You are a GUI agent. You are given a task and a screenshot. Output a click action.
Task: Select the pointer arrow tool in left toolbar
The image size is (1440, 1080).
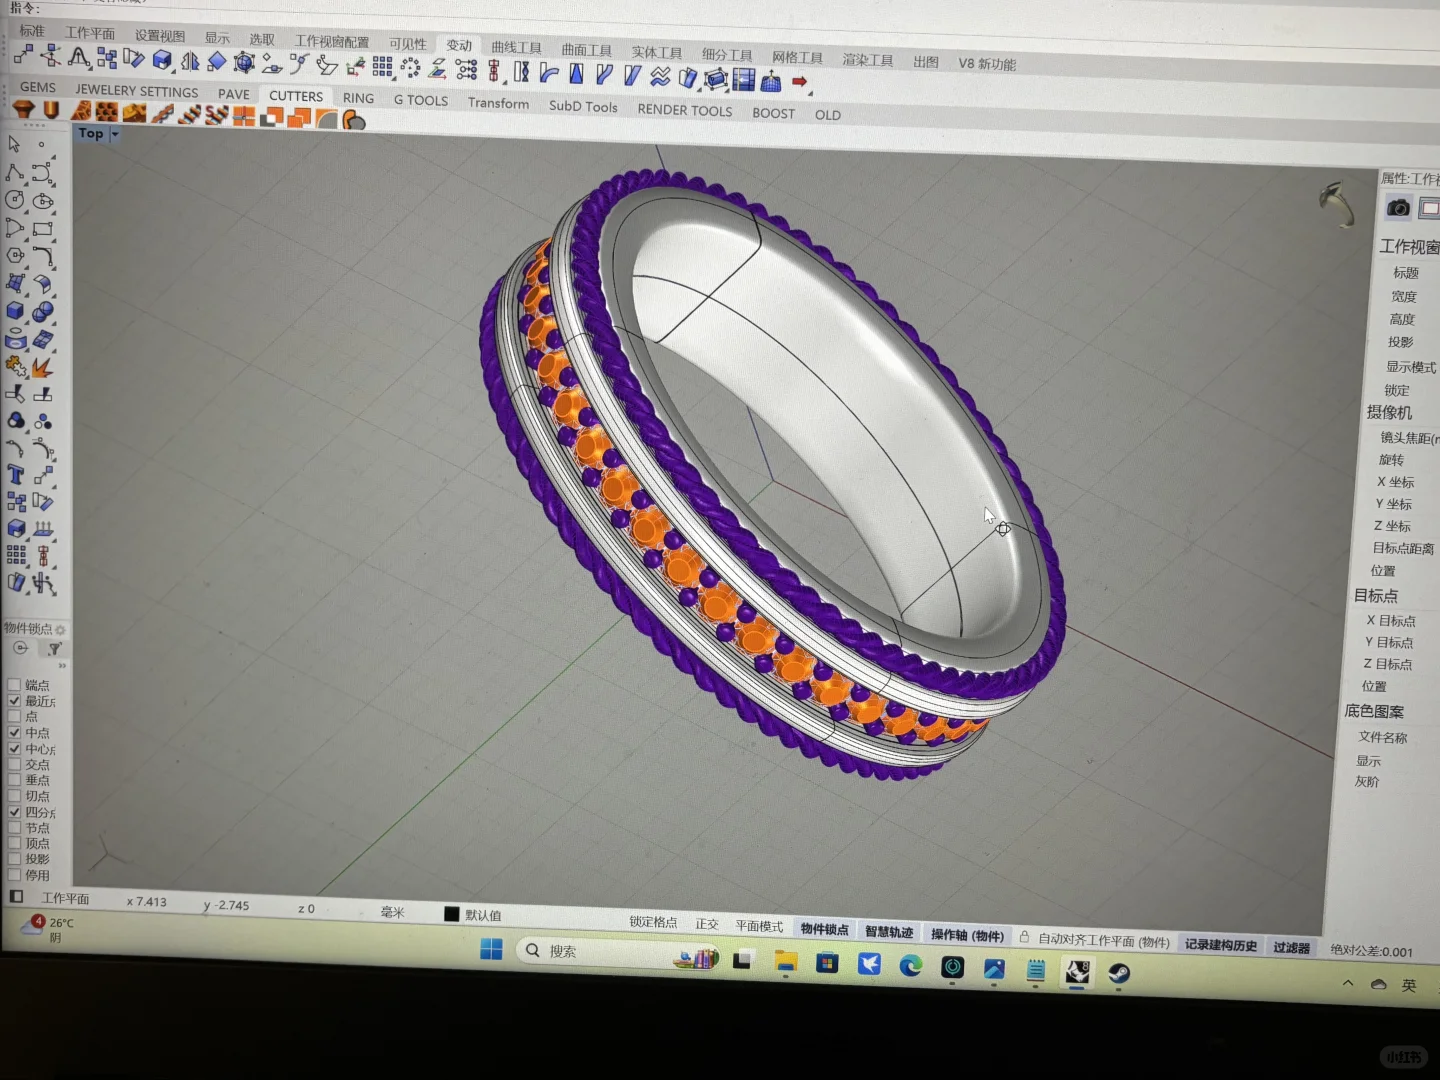(14, 144)
